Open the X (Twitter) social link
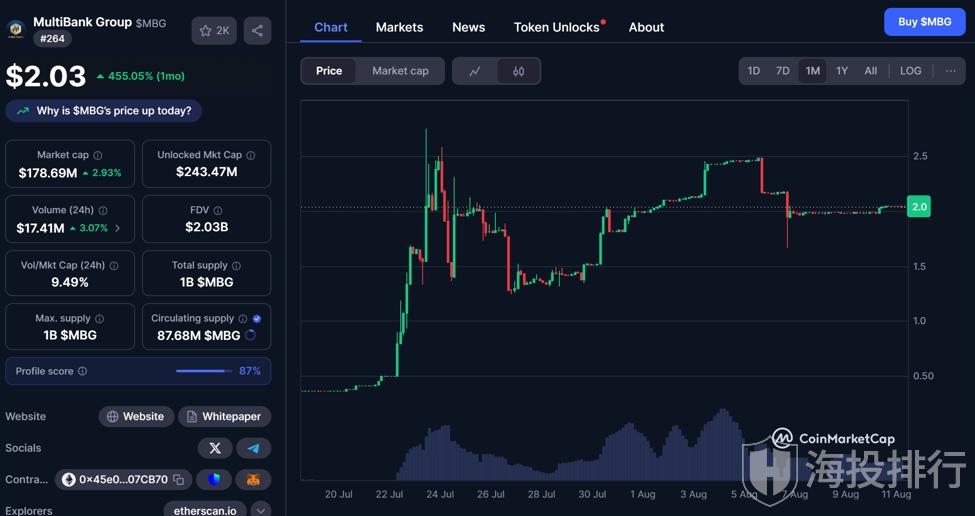The image size is (975, 516). click(215, 448)
